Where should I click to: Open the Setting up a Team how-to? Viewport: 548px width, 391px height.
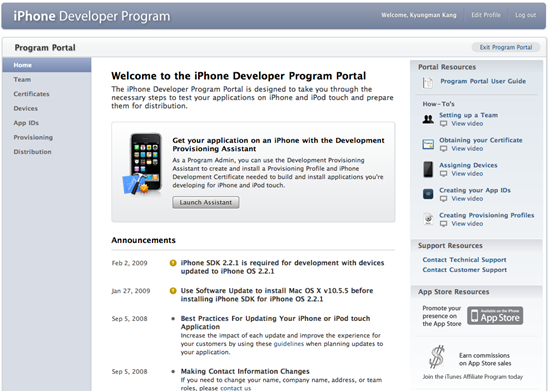click(x=468, y=115)
